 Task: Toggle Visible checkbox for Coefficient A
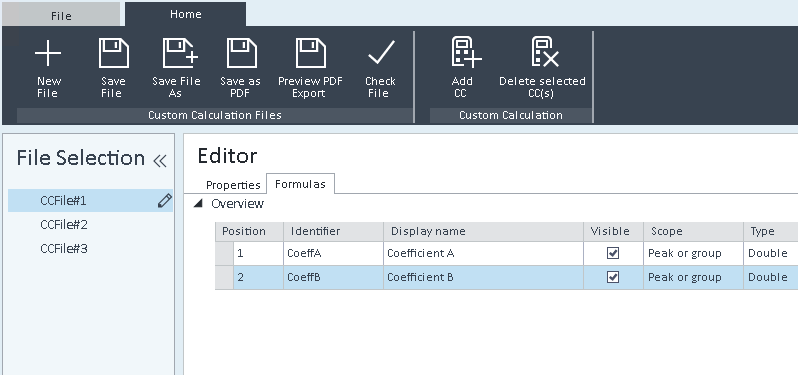click(613, 253)
